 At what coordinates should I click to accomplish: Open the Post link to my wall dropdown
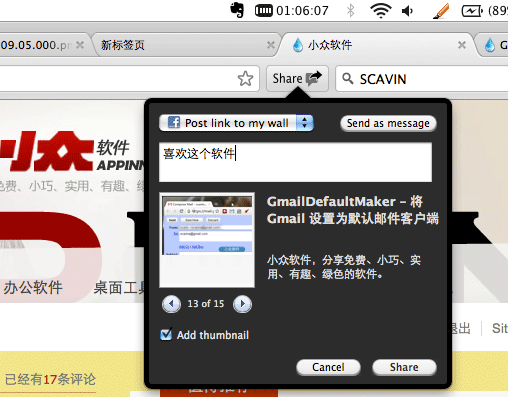pyautogui.click(x=236, y=123)
